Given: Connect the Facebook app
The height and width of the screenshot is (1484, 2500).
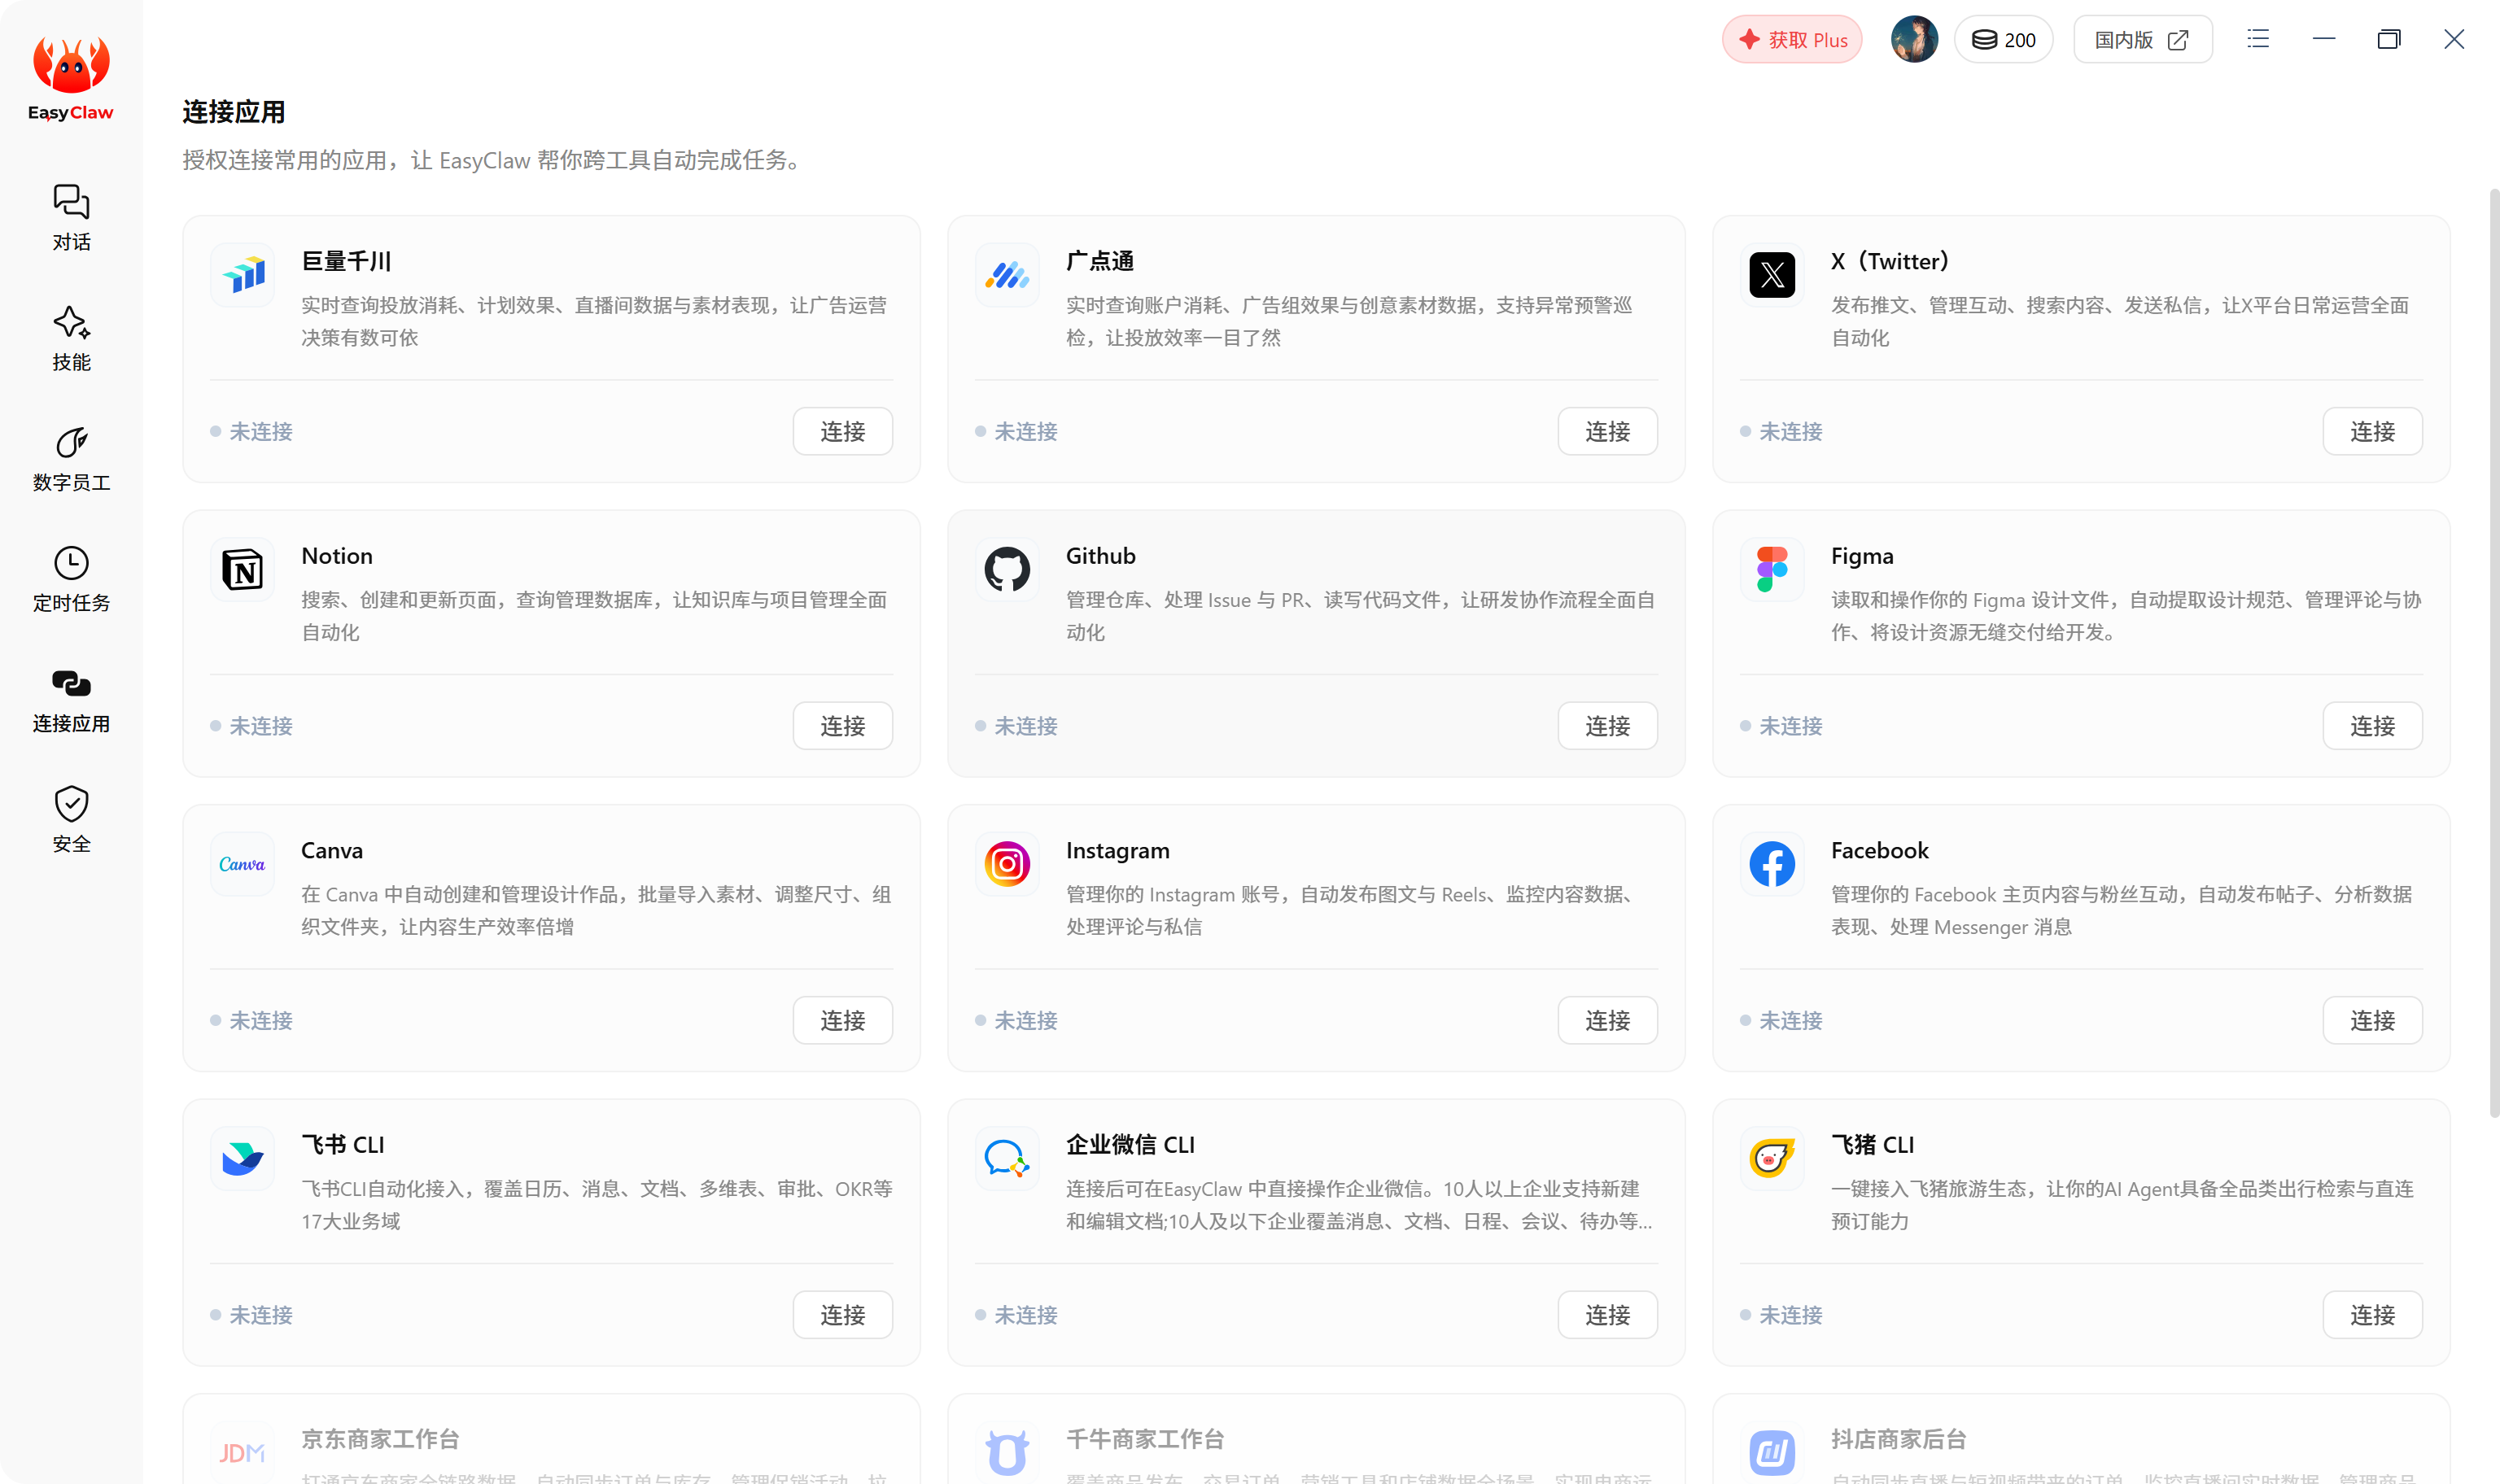Looking at the screenshot, I should point(2373,1020).
